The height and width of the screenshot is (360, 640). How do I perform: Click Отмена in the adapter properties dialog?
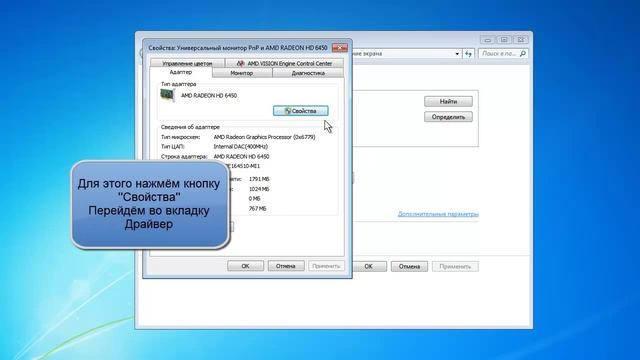[x=286, y=266]
